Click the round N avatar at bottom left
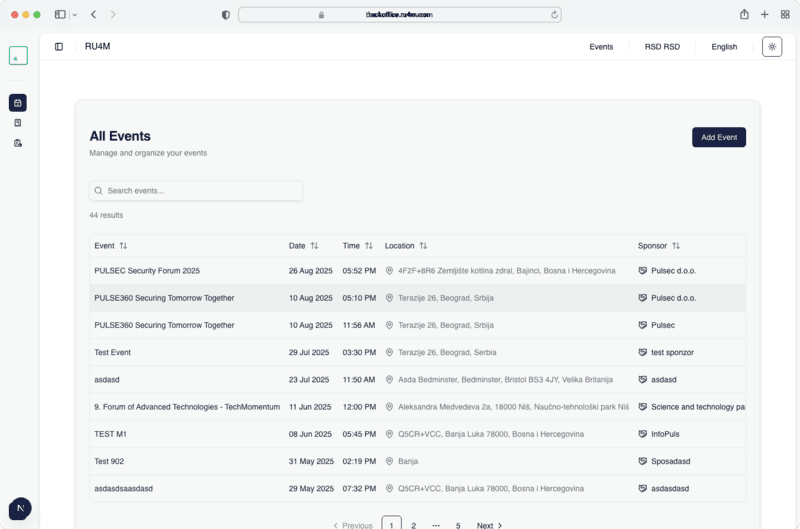 point(19,509)
